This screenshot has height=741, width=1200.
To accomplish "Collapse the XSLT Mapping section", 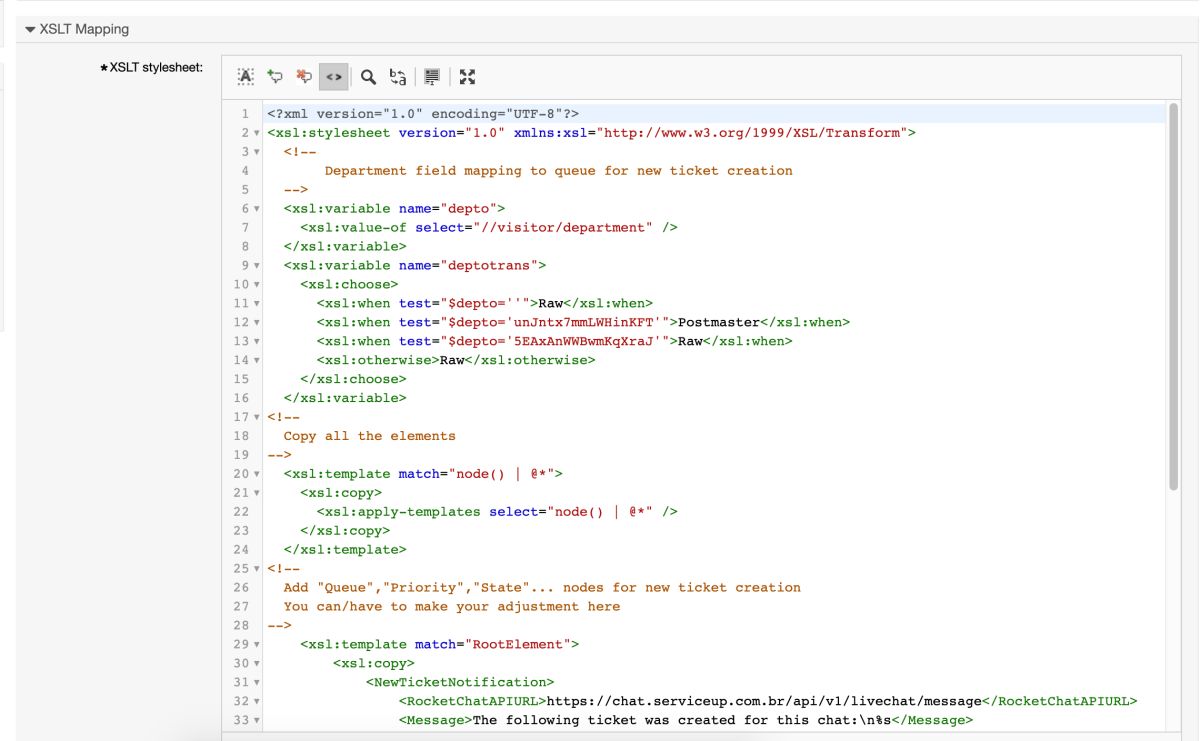I will (x=30, y=30).
